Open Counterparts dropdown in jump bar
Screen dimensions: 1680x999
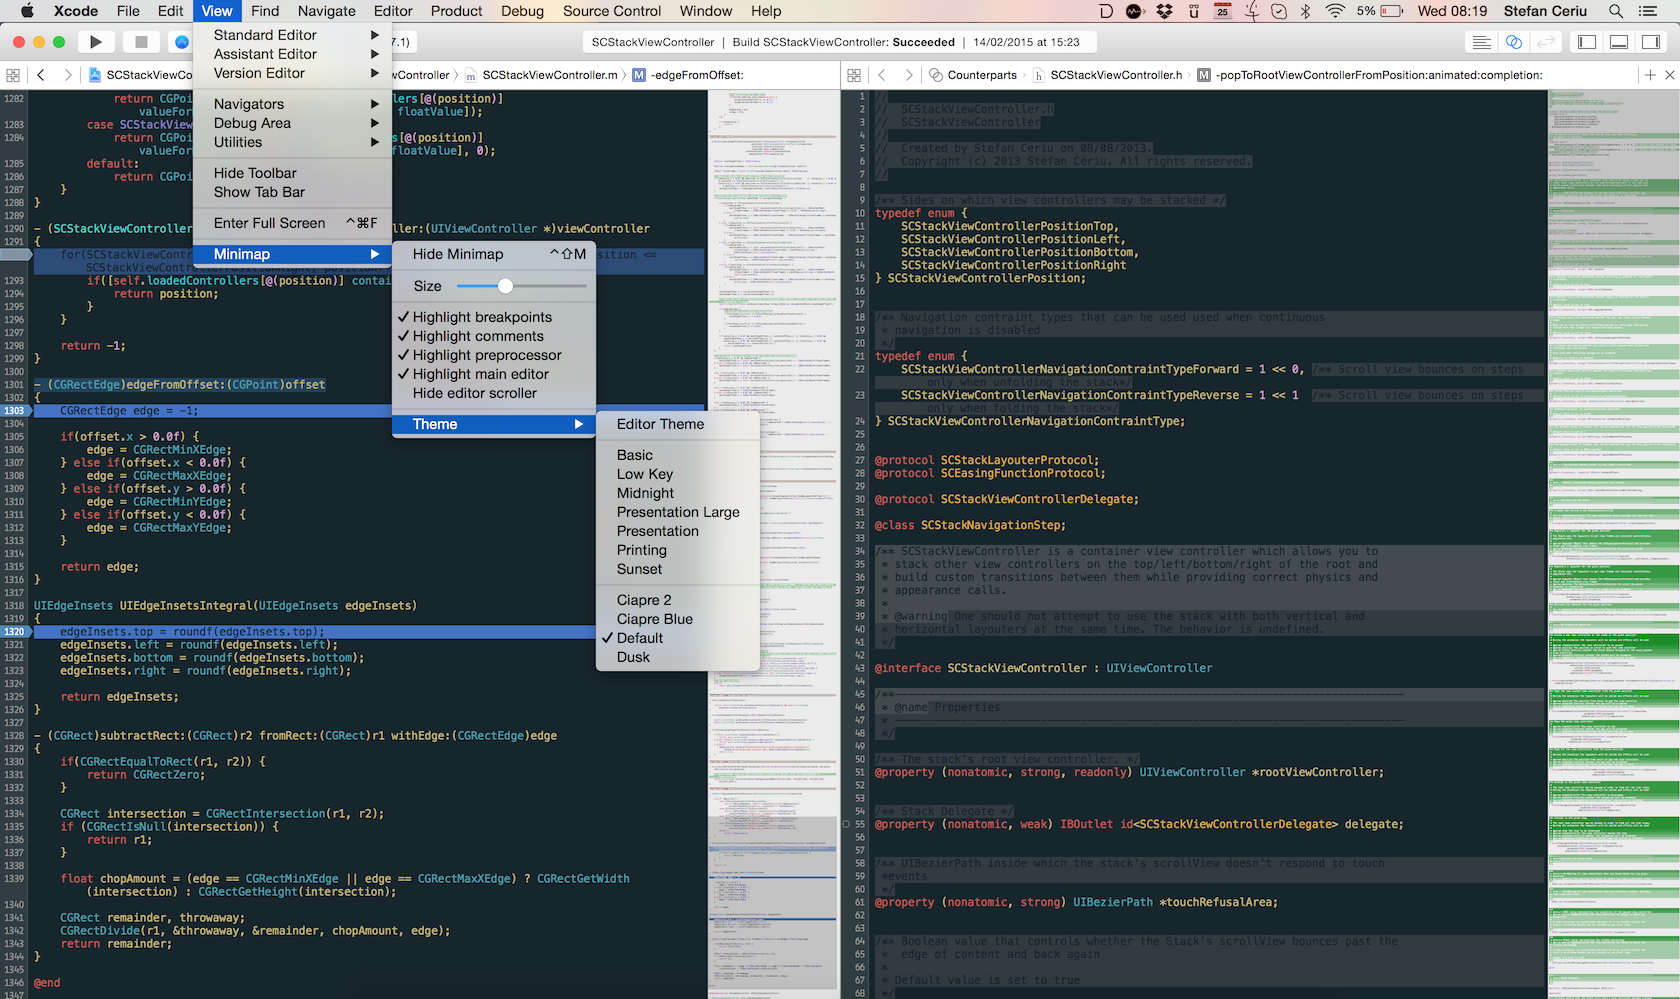[x=981, y=75]
